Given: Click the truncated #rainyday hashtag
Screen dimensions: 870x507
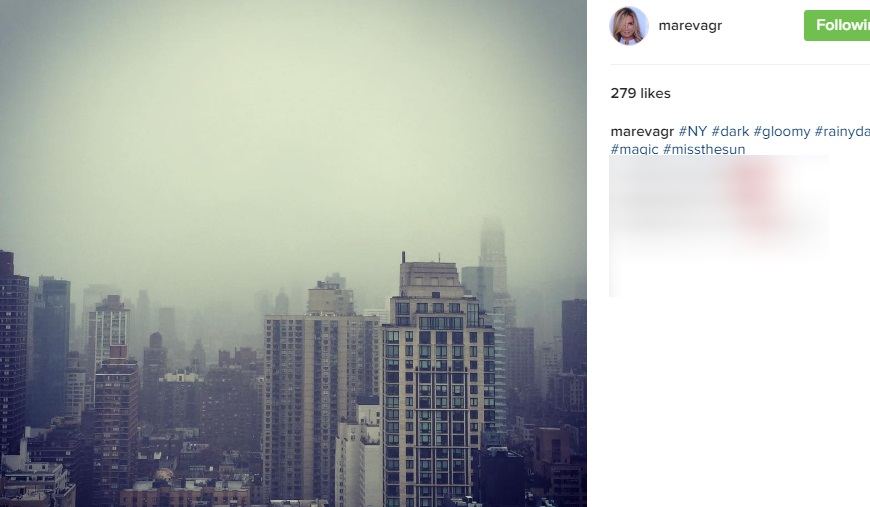Looking at the screenshot, I should [842, 131].
